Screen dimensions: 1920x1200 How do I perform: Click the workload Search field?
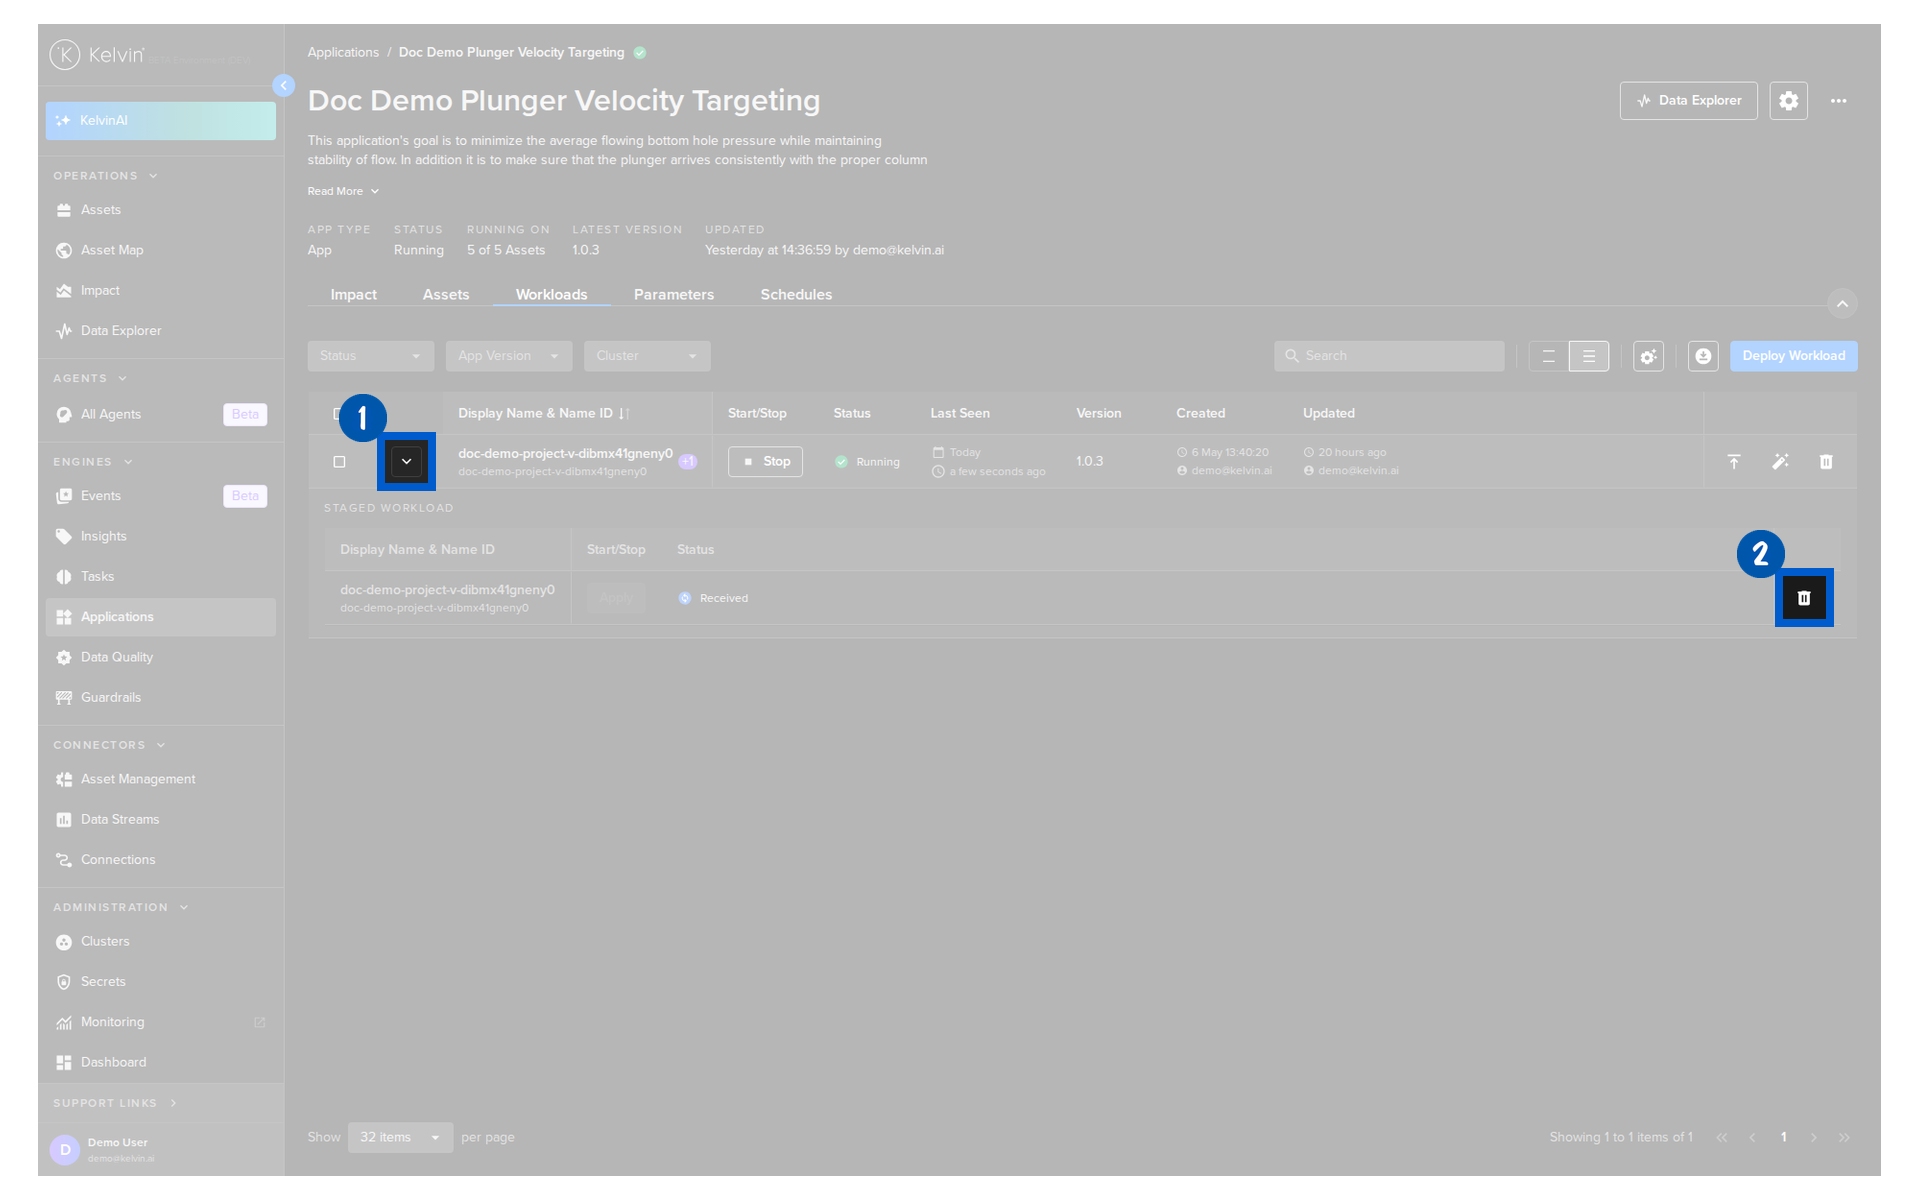(1389, 356)
